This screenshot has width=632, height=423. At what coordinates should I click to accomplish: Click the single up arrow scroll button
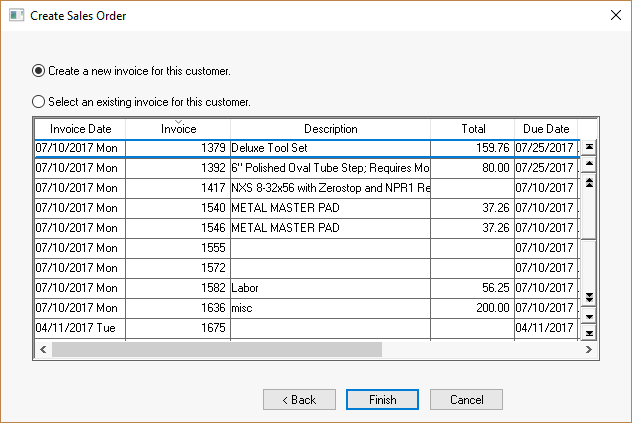pyautogui.click(x=589, y=164)
